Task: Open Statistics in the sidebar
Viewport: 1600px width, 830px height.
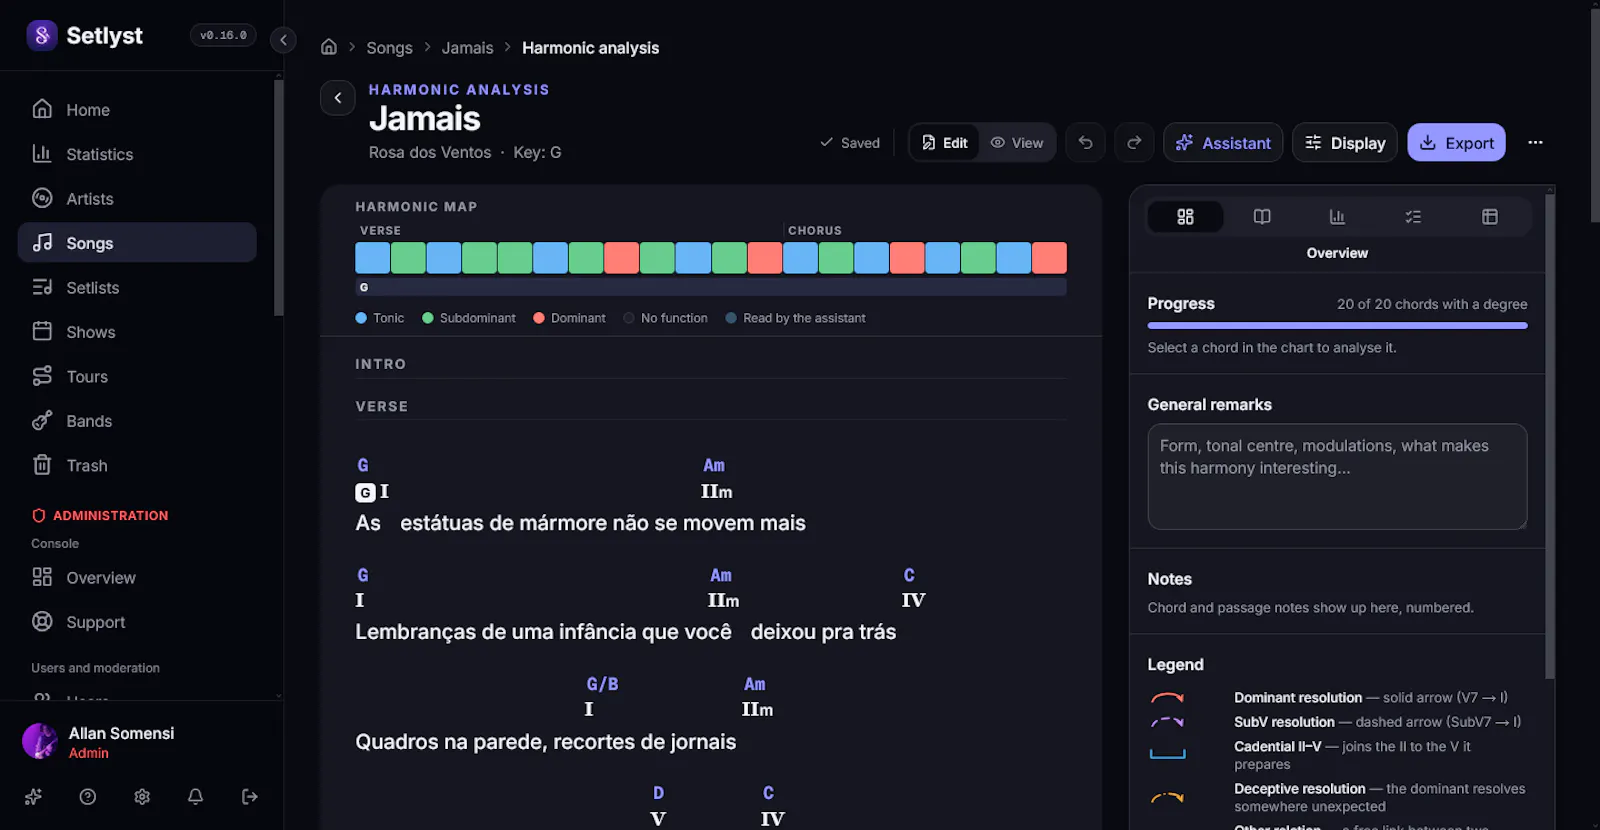Action: pos(137,154)
